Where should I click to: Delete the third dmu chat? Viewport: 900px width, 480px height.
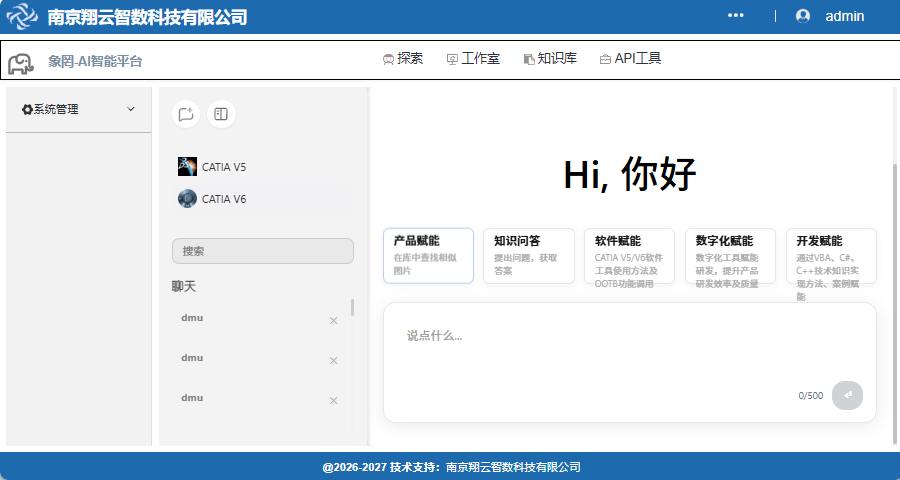tap(333, 401)
